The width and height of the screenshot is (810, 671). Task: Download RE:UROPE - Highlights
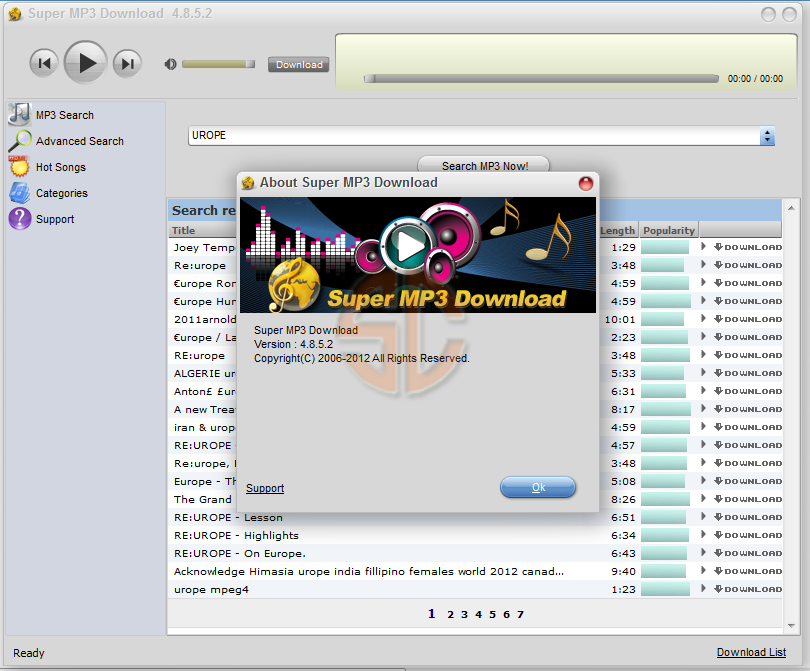[x=748, y=535]
